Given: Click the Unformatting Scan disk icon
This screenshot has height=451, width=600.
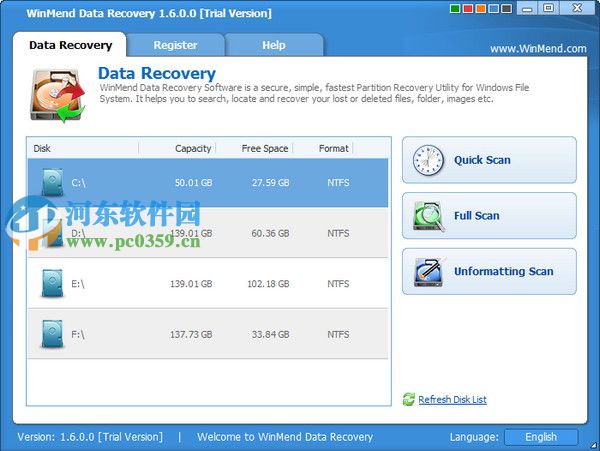Looking at the screenshot, I should coord(429,272).
